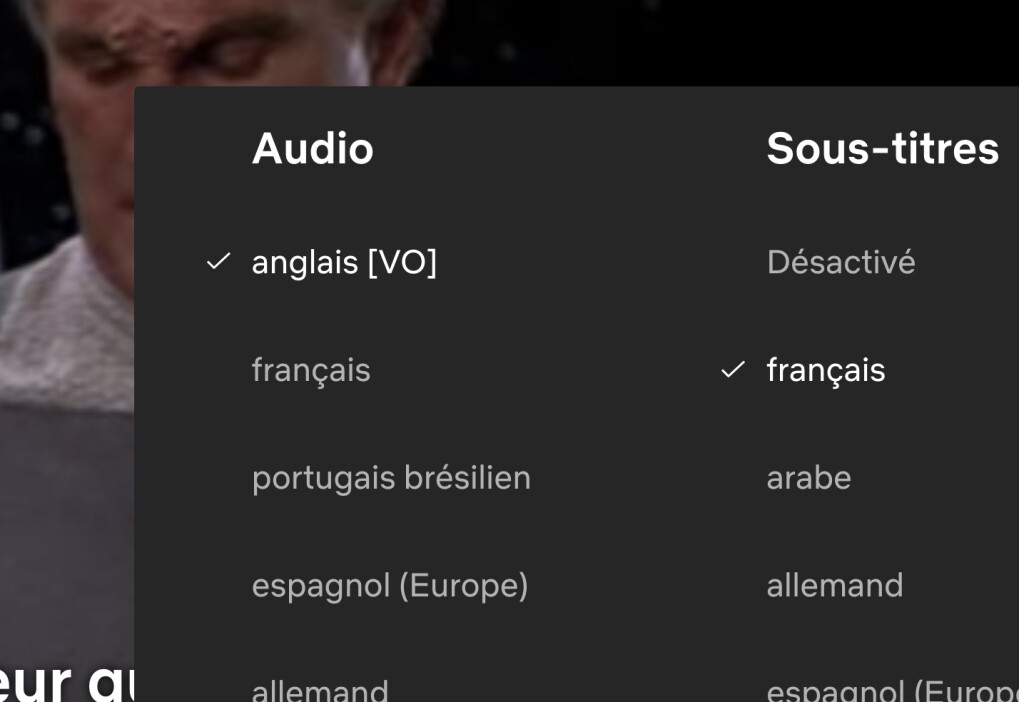Viewport: 1019px width, 702px height.
Task: Click the empty panel area left of the Audio heading
Action: (190, 149)
